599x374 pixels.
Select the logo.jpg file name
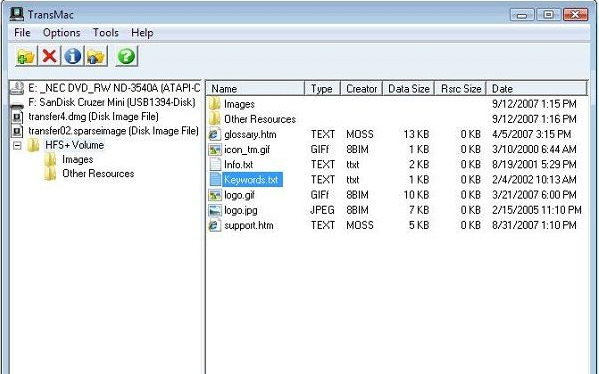(x=241, y=210)
